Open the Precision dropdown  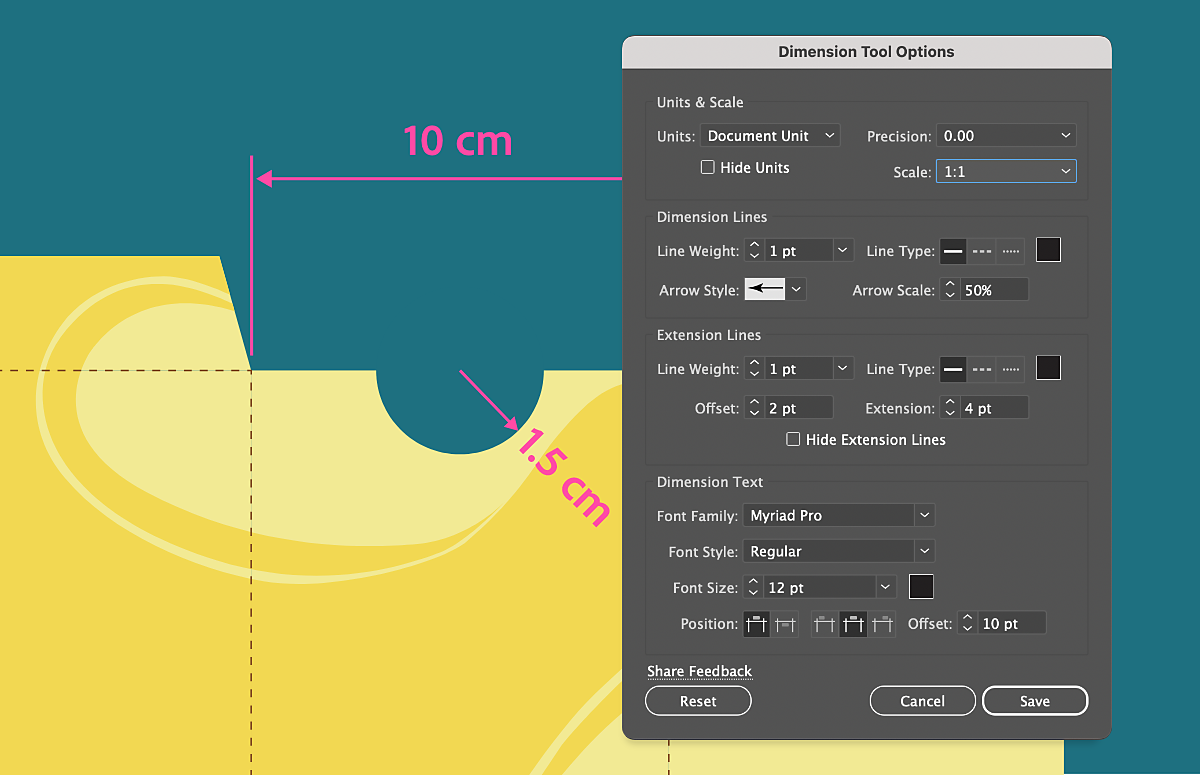tap(1006, 135)
